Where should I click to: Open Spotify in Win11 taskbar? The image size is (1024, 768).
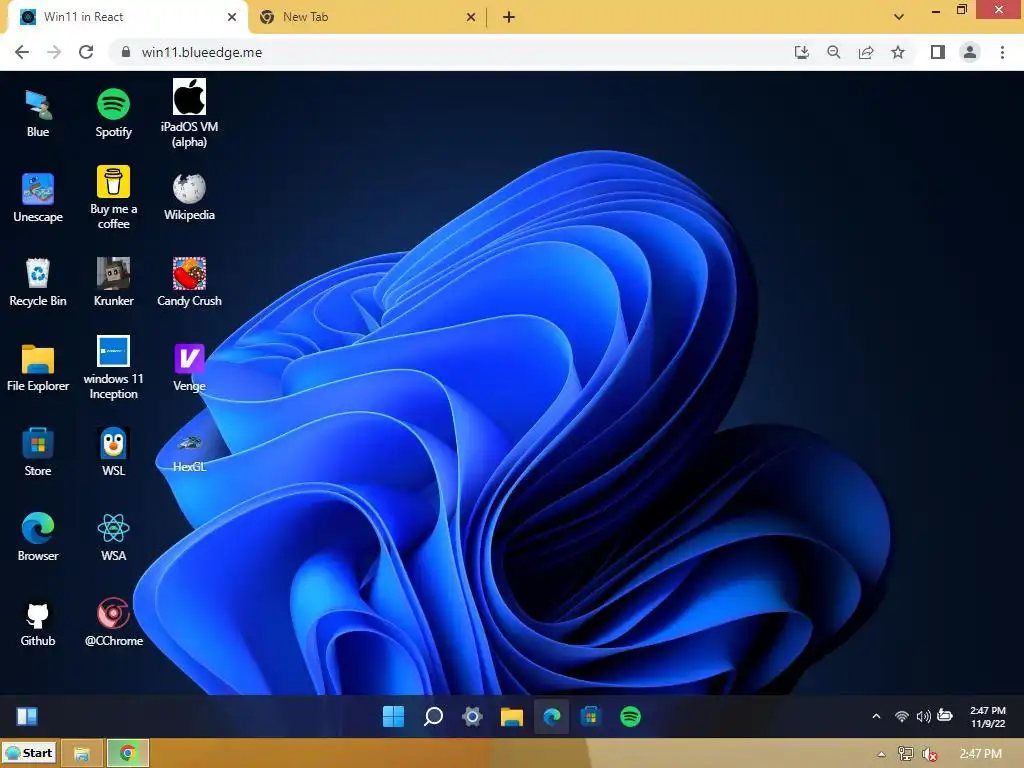click(x=630, y=716)
